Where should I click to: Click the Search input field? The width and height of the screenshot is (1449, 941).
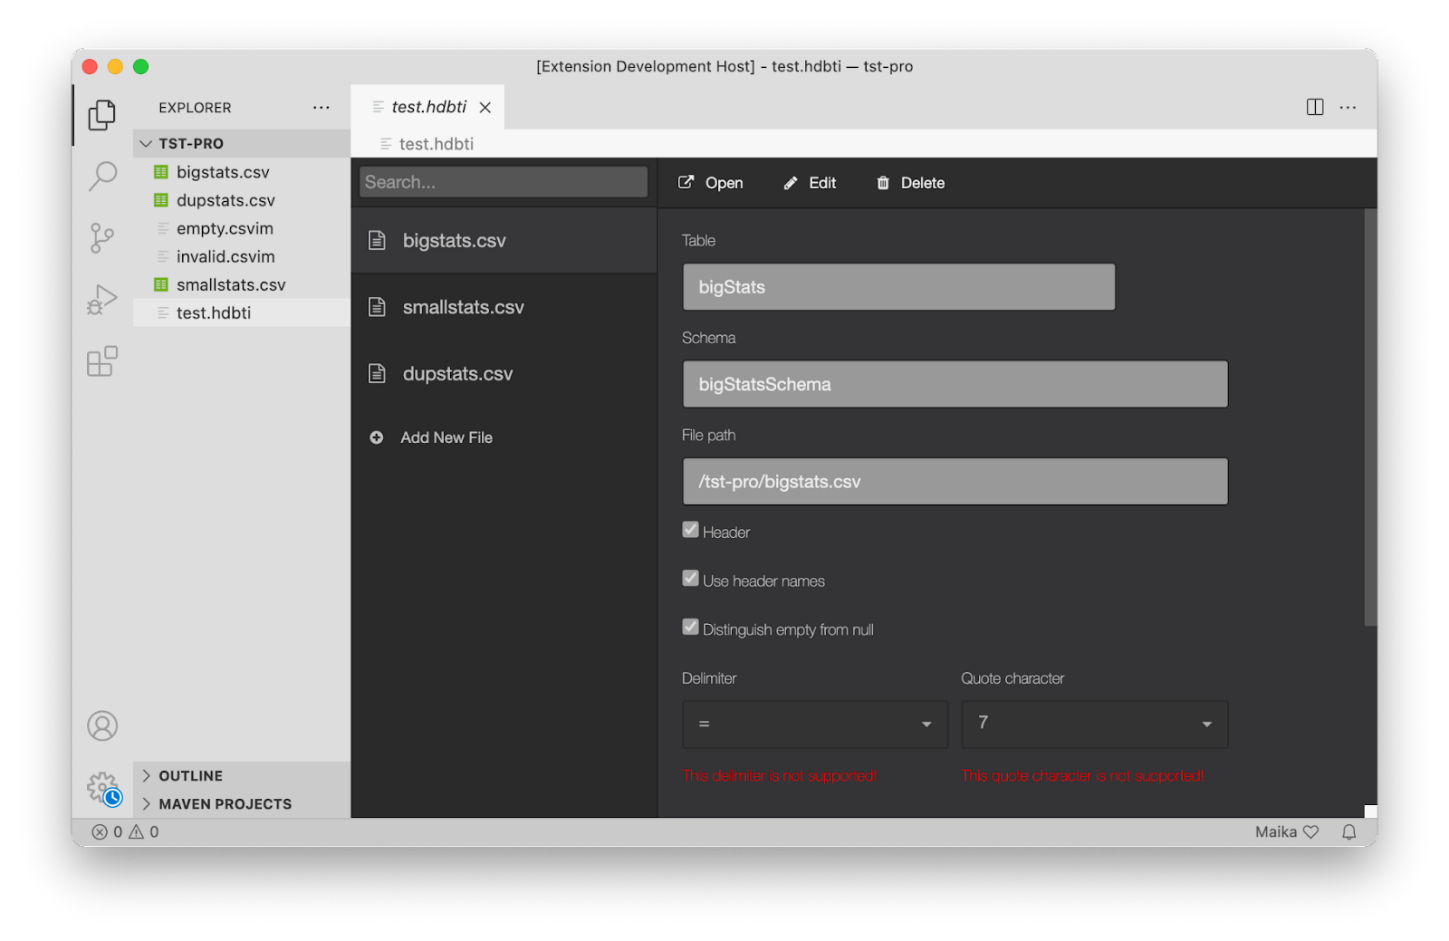[503, 182]
